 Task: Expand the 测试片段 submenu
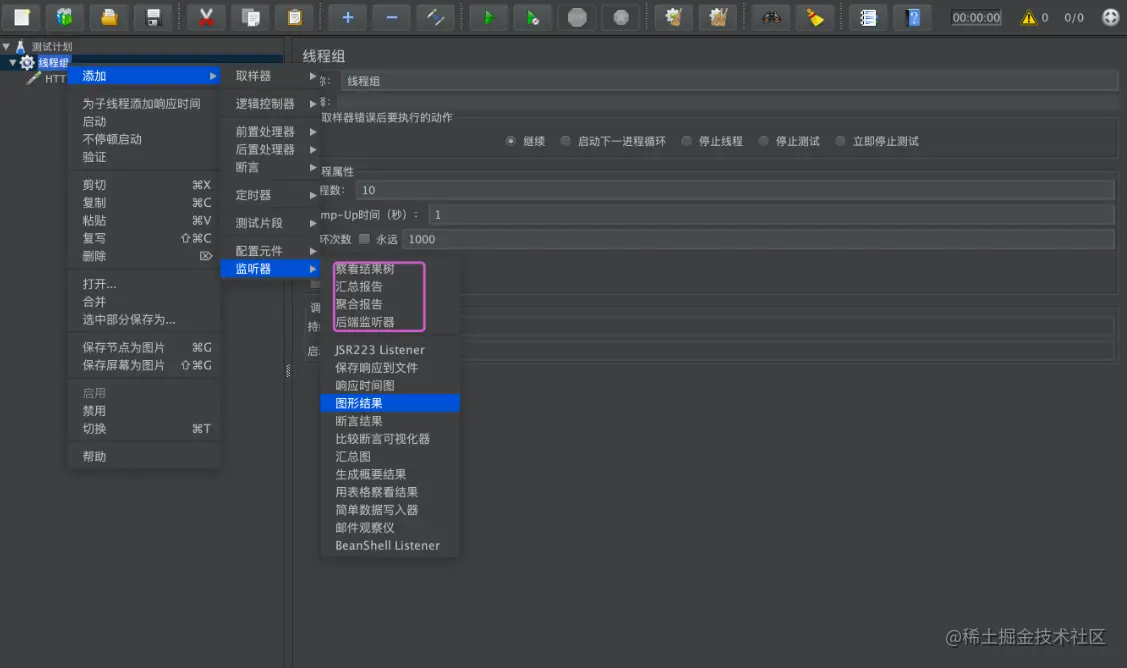[x=270, y=223]
